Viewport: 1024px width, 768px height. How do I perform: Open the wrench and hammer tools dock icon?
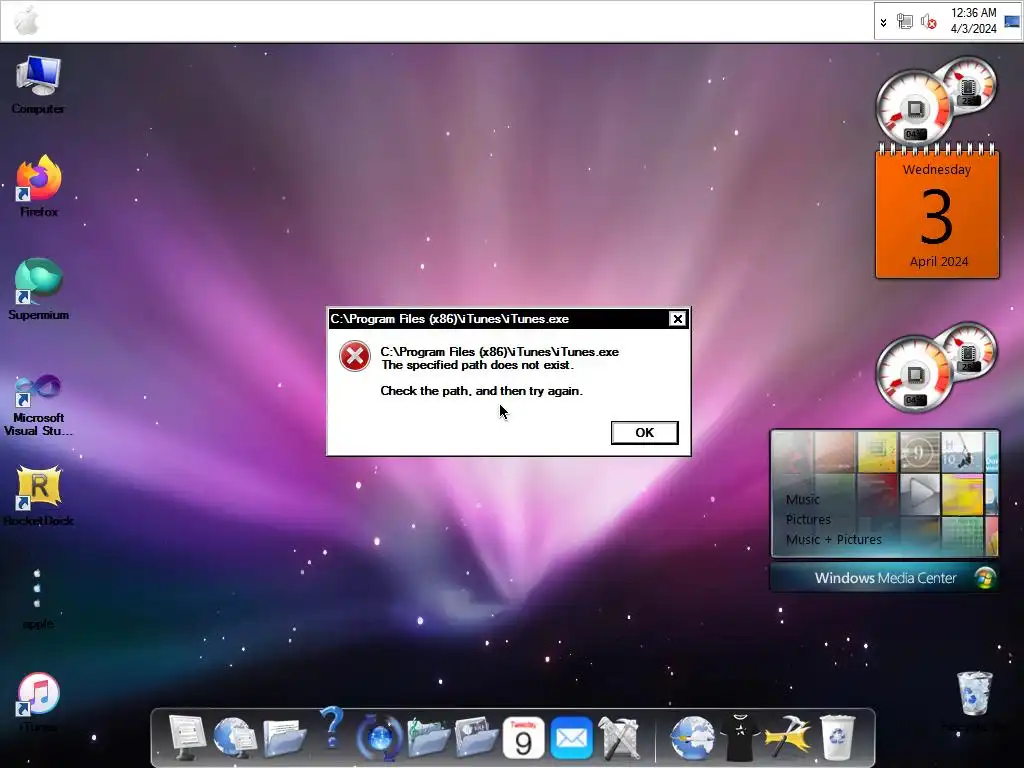point(619,738)
